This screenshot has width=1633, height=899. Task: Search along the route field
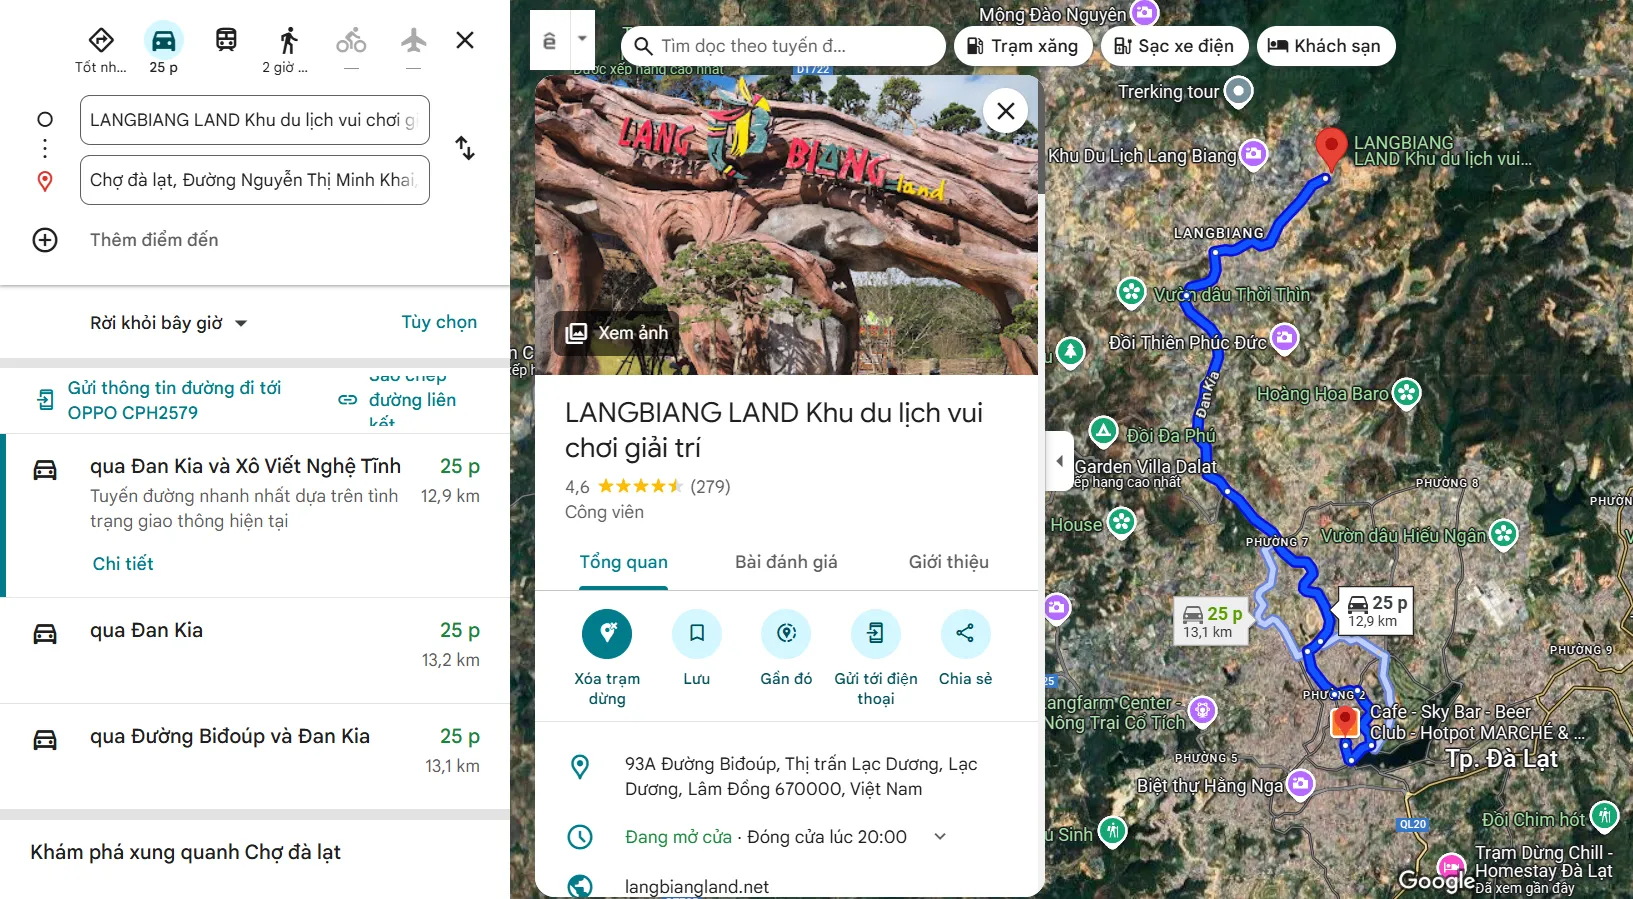point(783,46)
